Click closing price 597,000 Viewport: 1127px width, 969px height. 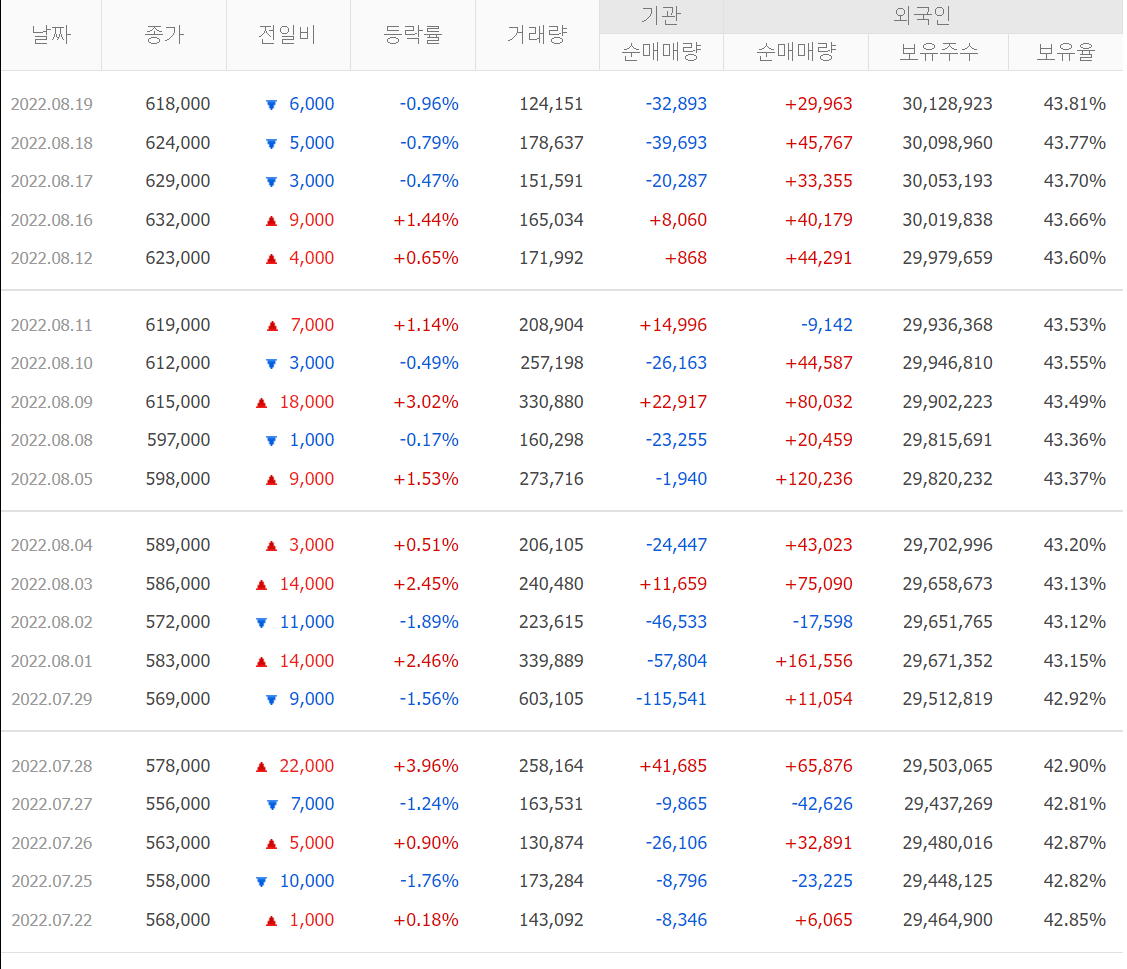click(178, 440)
